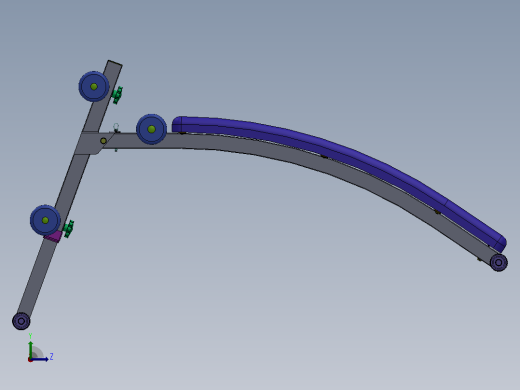Select the pull pin ring above the joint
Image resolution: width=520 pixels, height=390 pixels.
[x=116, y=127]
